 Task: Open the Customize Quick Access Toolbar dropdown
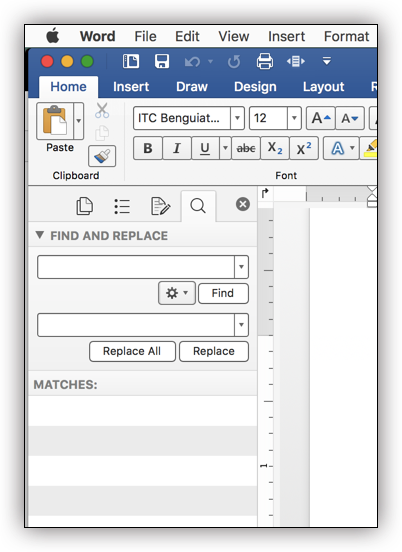[x=327, y=61]
